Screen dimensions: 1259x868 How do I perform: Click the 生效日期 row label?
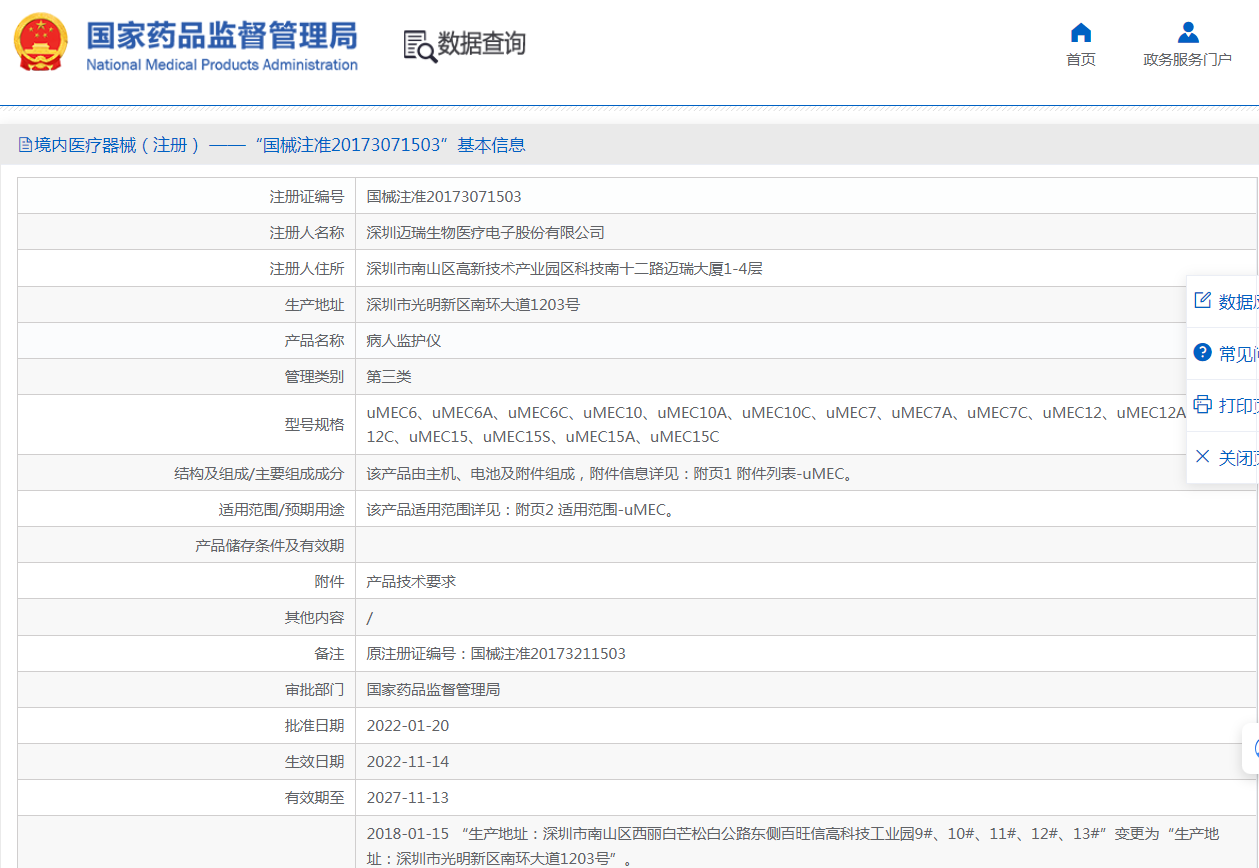(x=314, y=762)
